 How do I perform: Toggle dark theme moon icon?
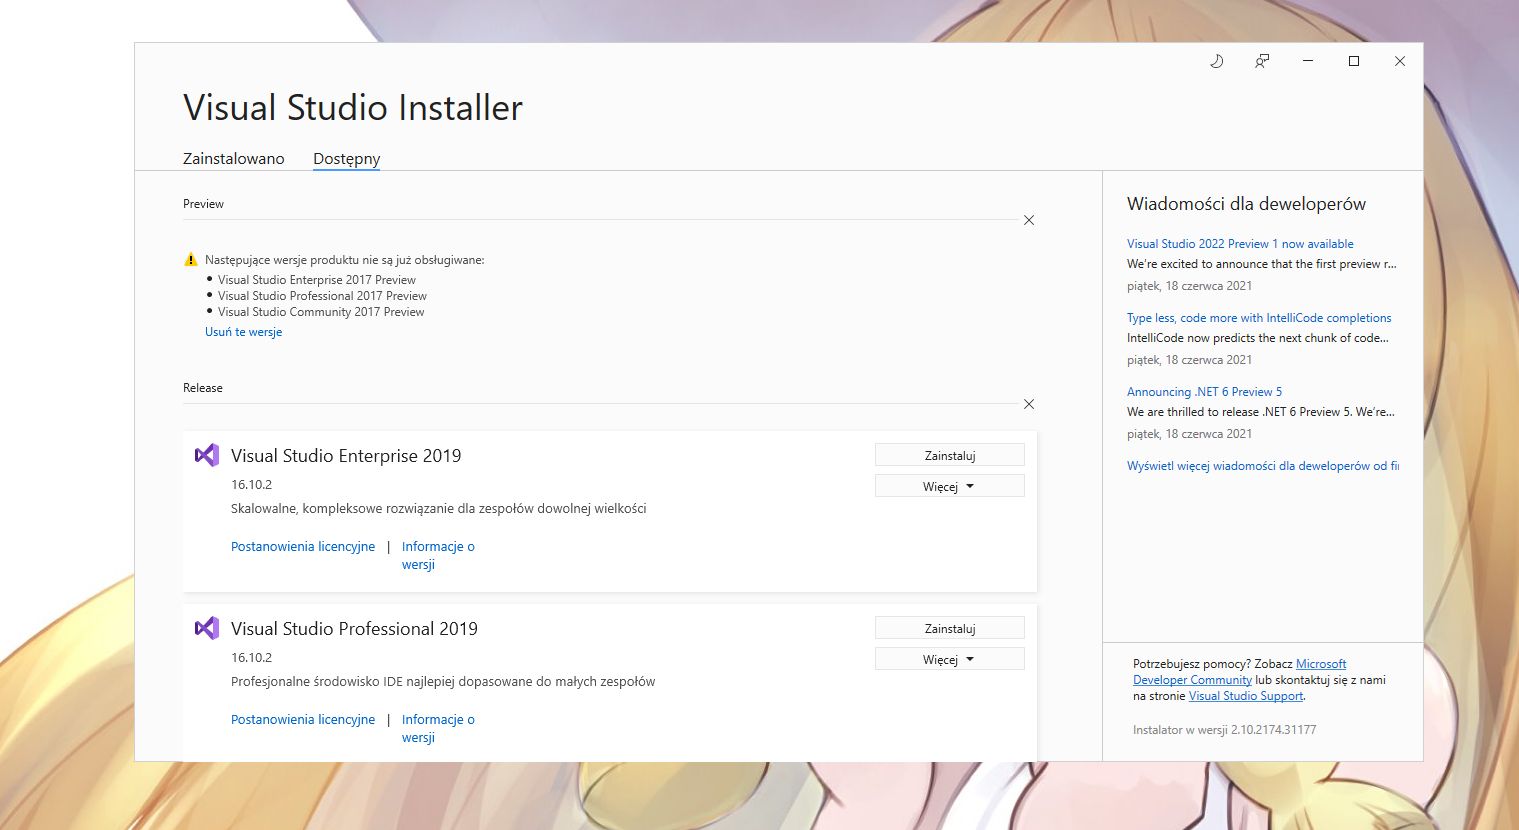(1216, 61)
